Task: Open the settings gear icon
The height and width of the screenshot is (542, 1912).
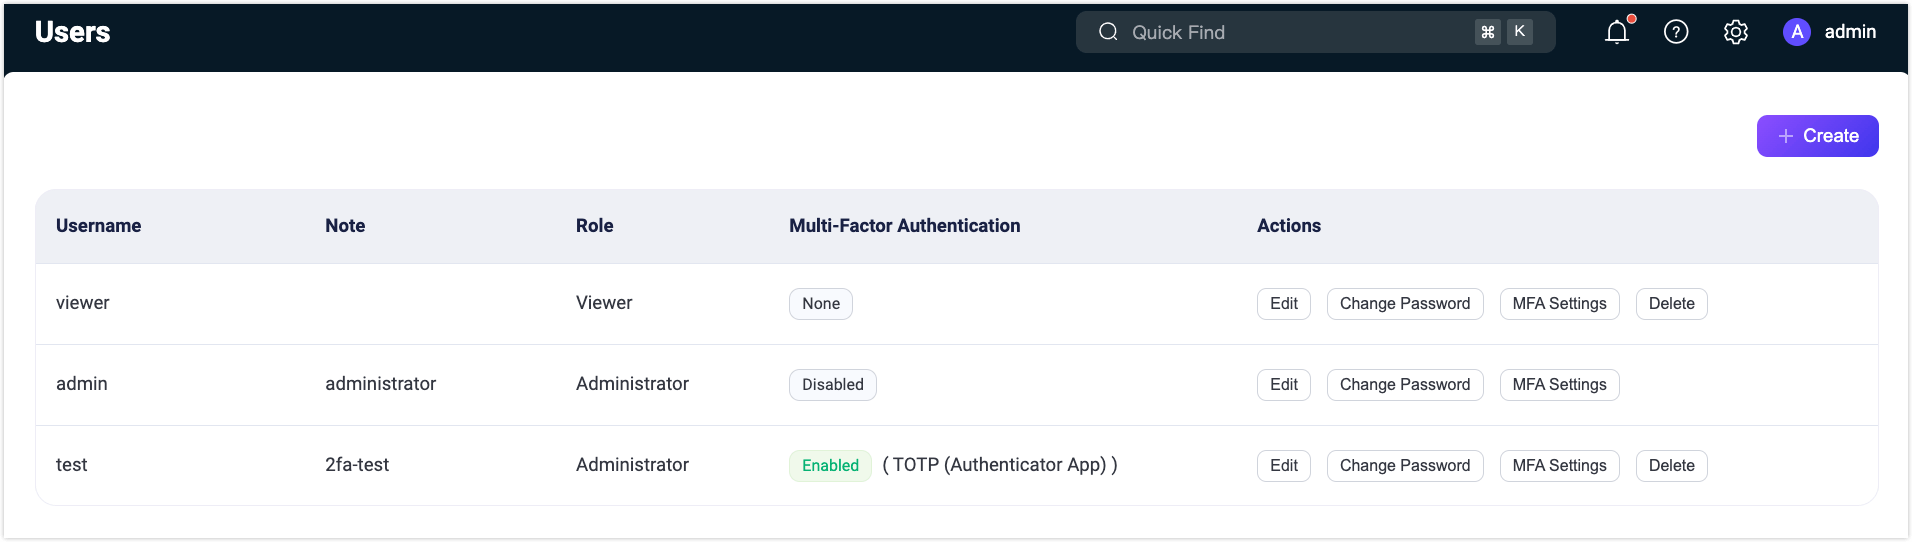Action: (x=1736, y=32)
